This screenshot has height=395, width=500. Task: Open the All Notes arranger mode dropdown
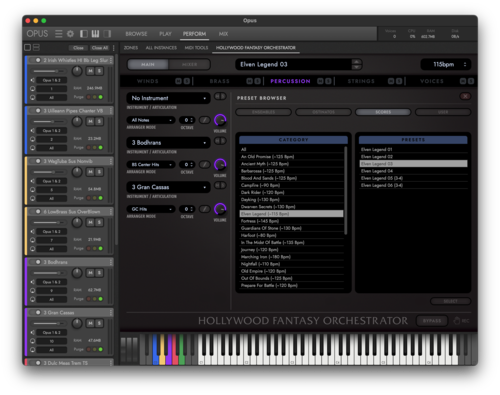(x=151, y=120)
